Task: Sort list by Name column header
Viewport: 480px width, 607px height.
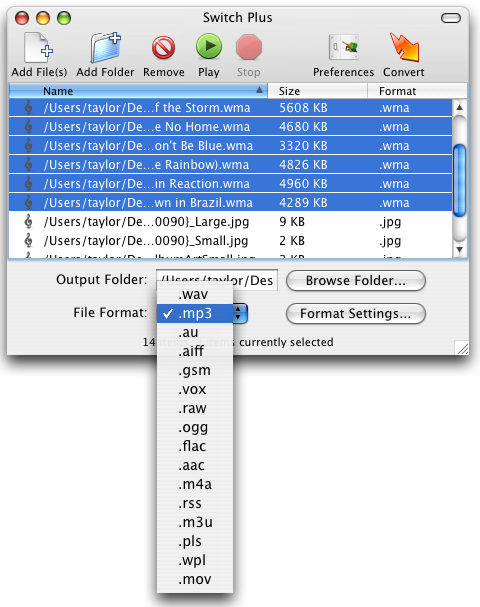Action: (138, 91)
